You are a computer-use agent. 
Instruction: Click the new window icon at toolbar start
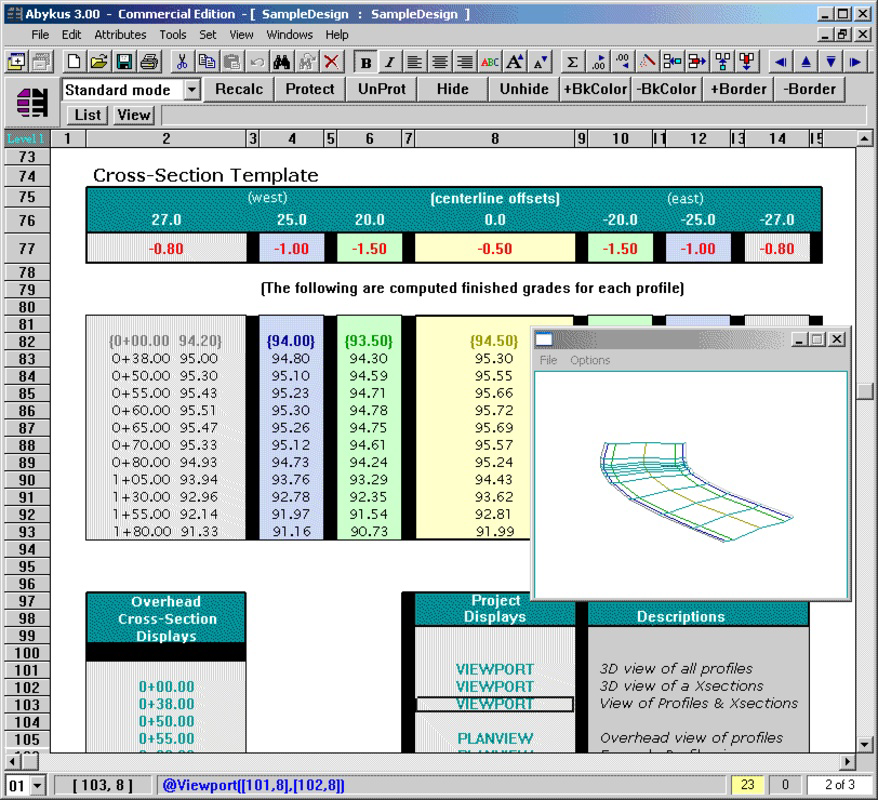coord(16,62)
